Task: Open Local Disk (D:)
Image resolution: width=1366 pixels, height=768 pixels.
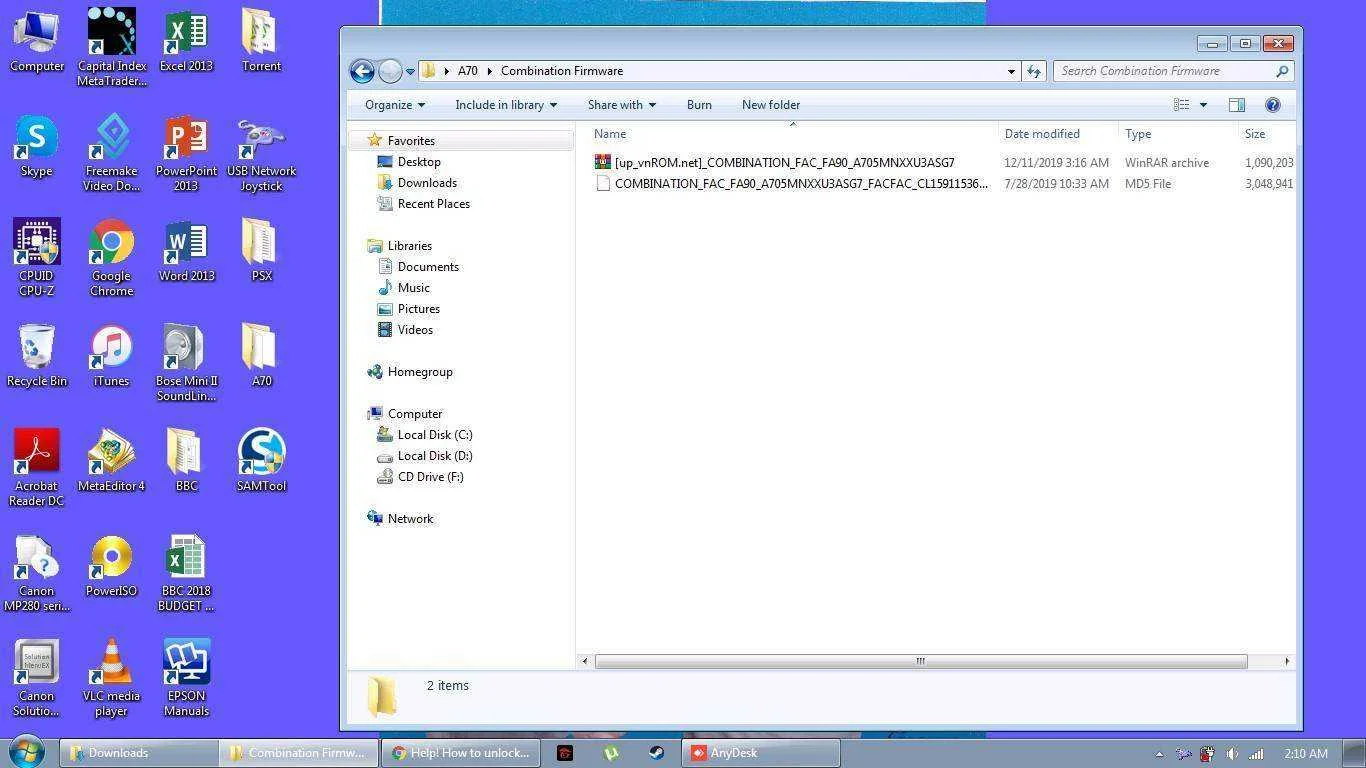Action: click(434, 456)
